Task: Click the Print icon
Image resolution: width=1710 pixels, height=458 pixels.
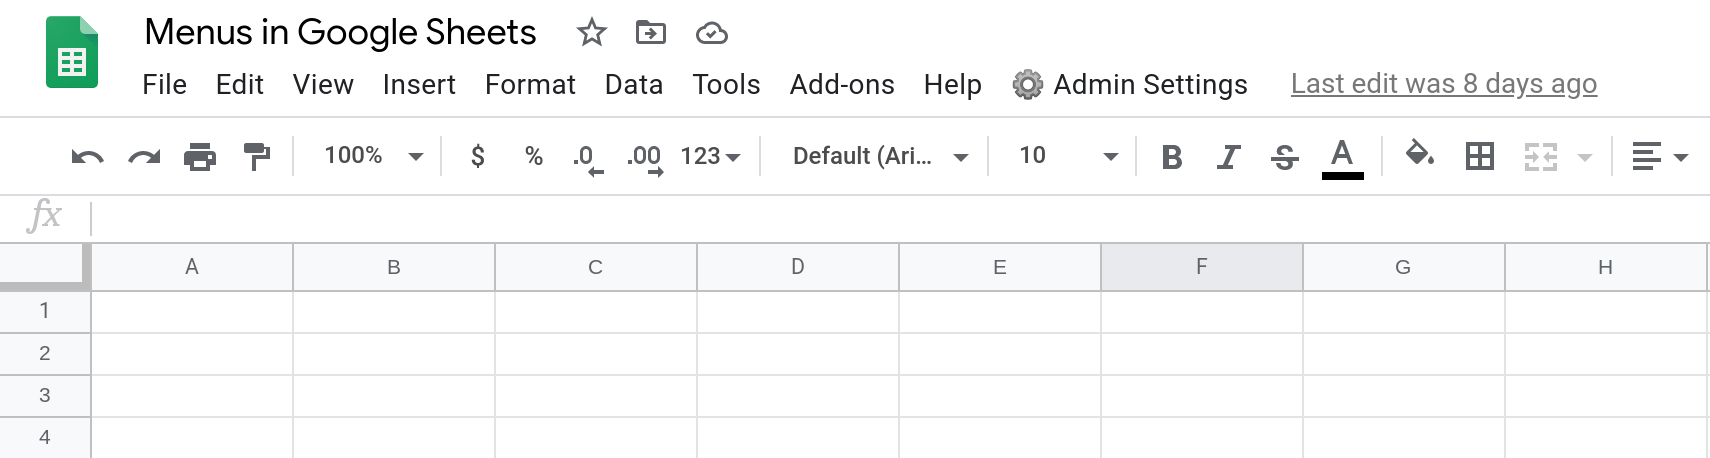Action: 200,157
